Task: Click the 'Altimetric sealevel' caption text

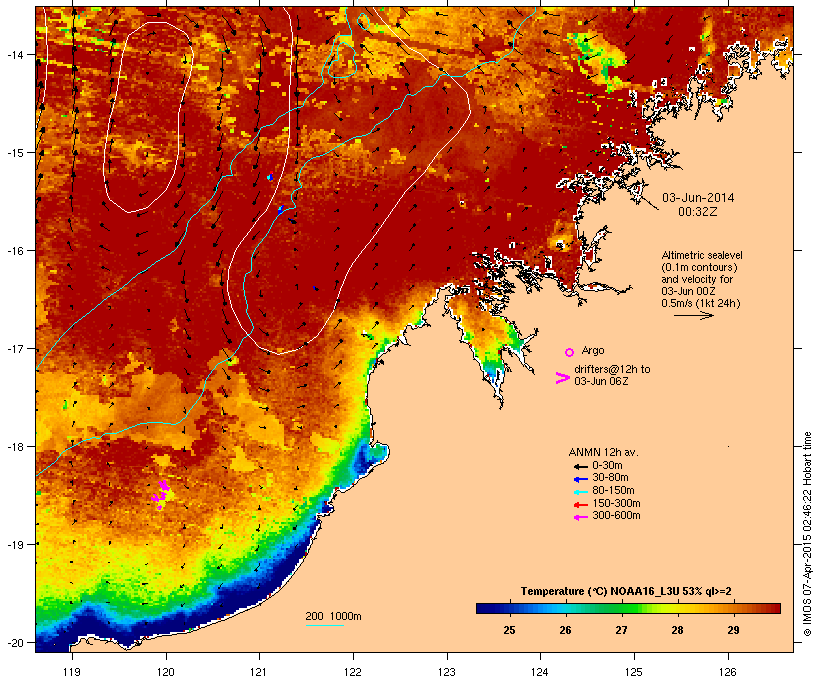Action: (x=702, y=255)
